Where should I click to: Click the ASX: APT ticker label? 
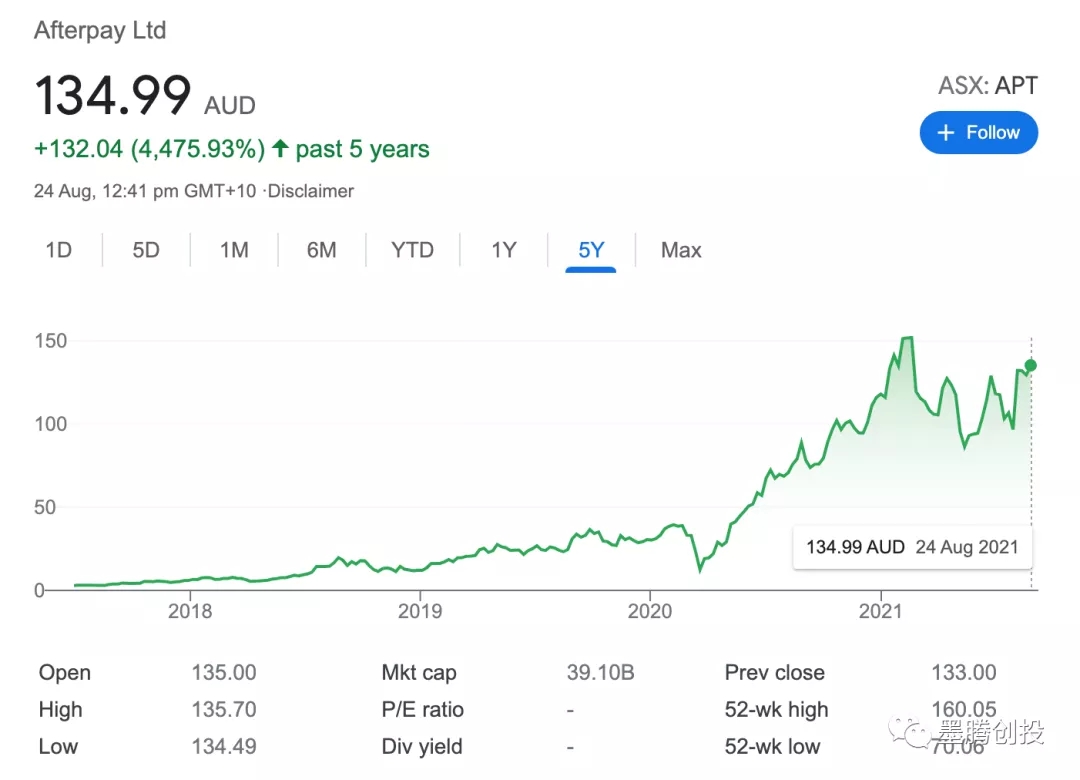(x=987, y=85)
